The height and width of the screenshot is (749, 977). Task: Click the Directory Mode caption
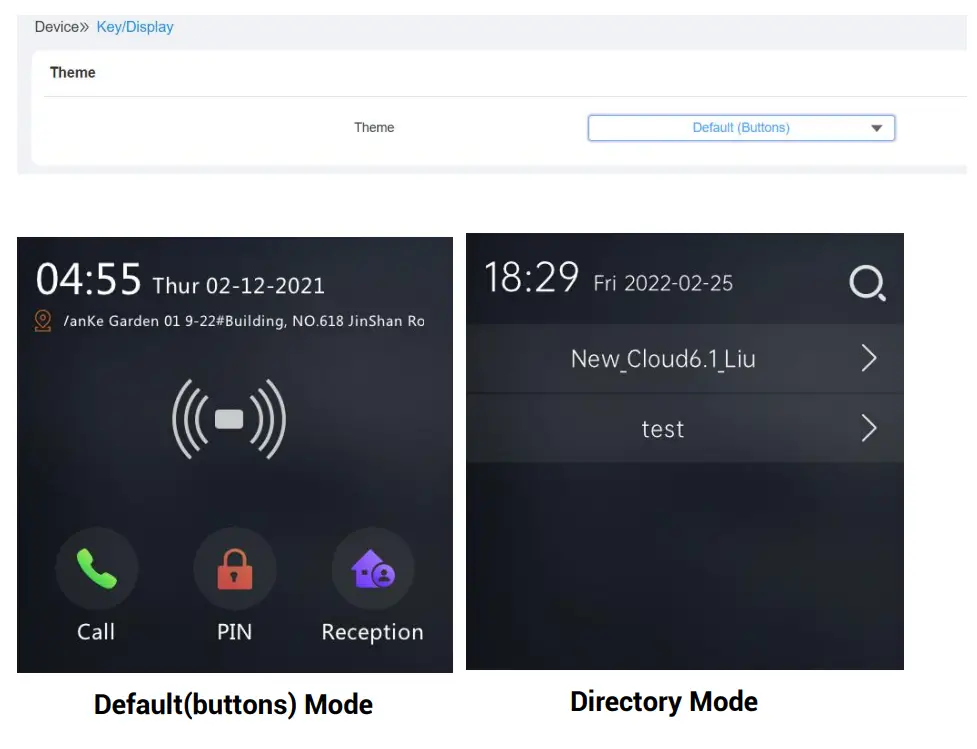point(664,702)
